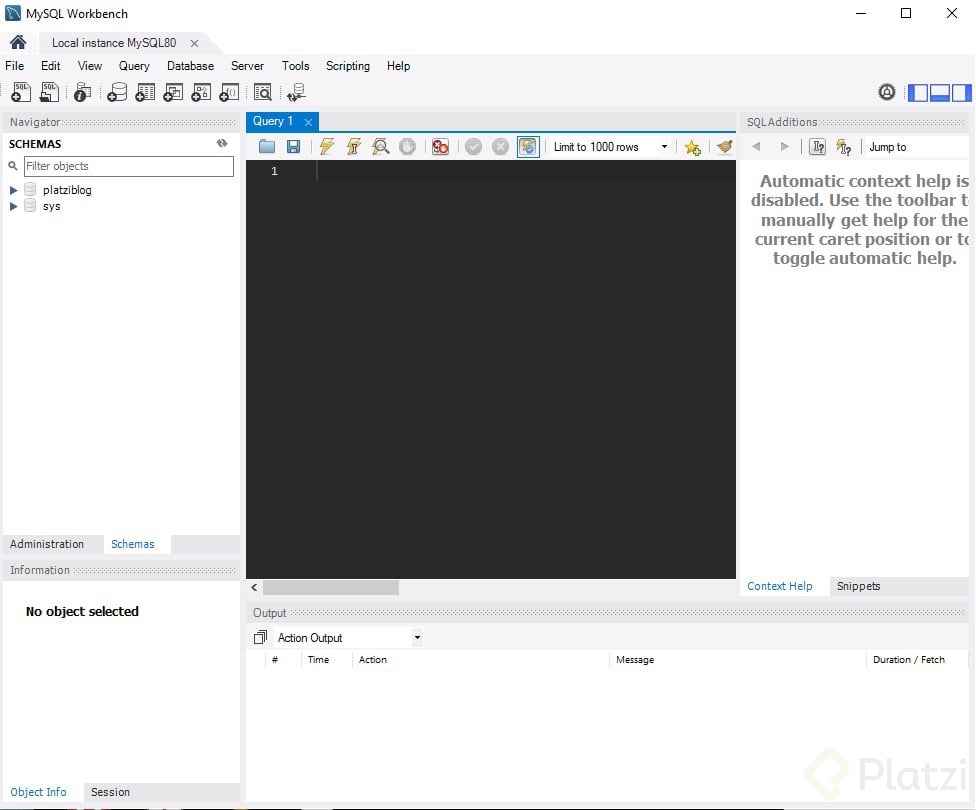Select the platziblog schema name
Screen dimensions: 976x810
click(67, 190)
